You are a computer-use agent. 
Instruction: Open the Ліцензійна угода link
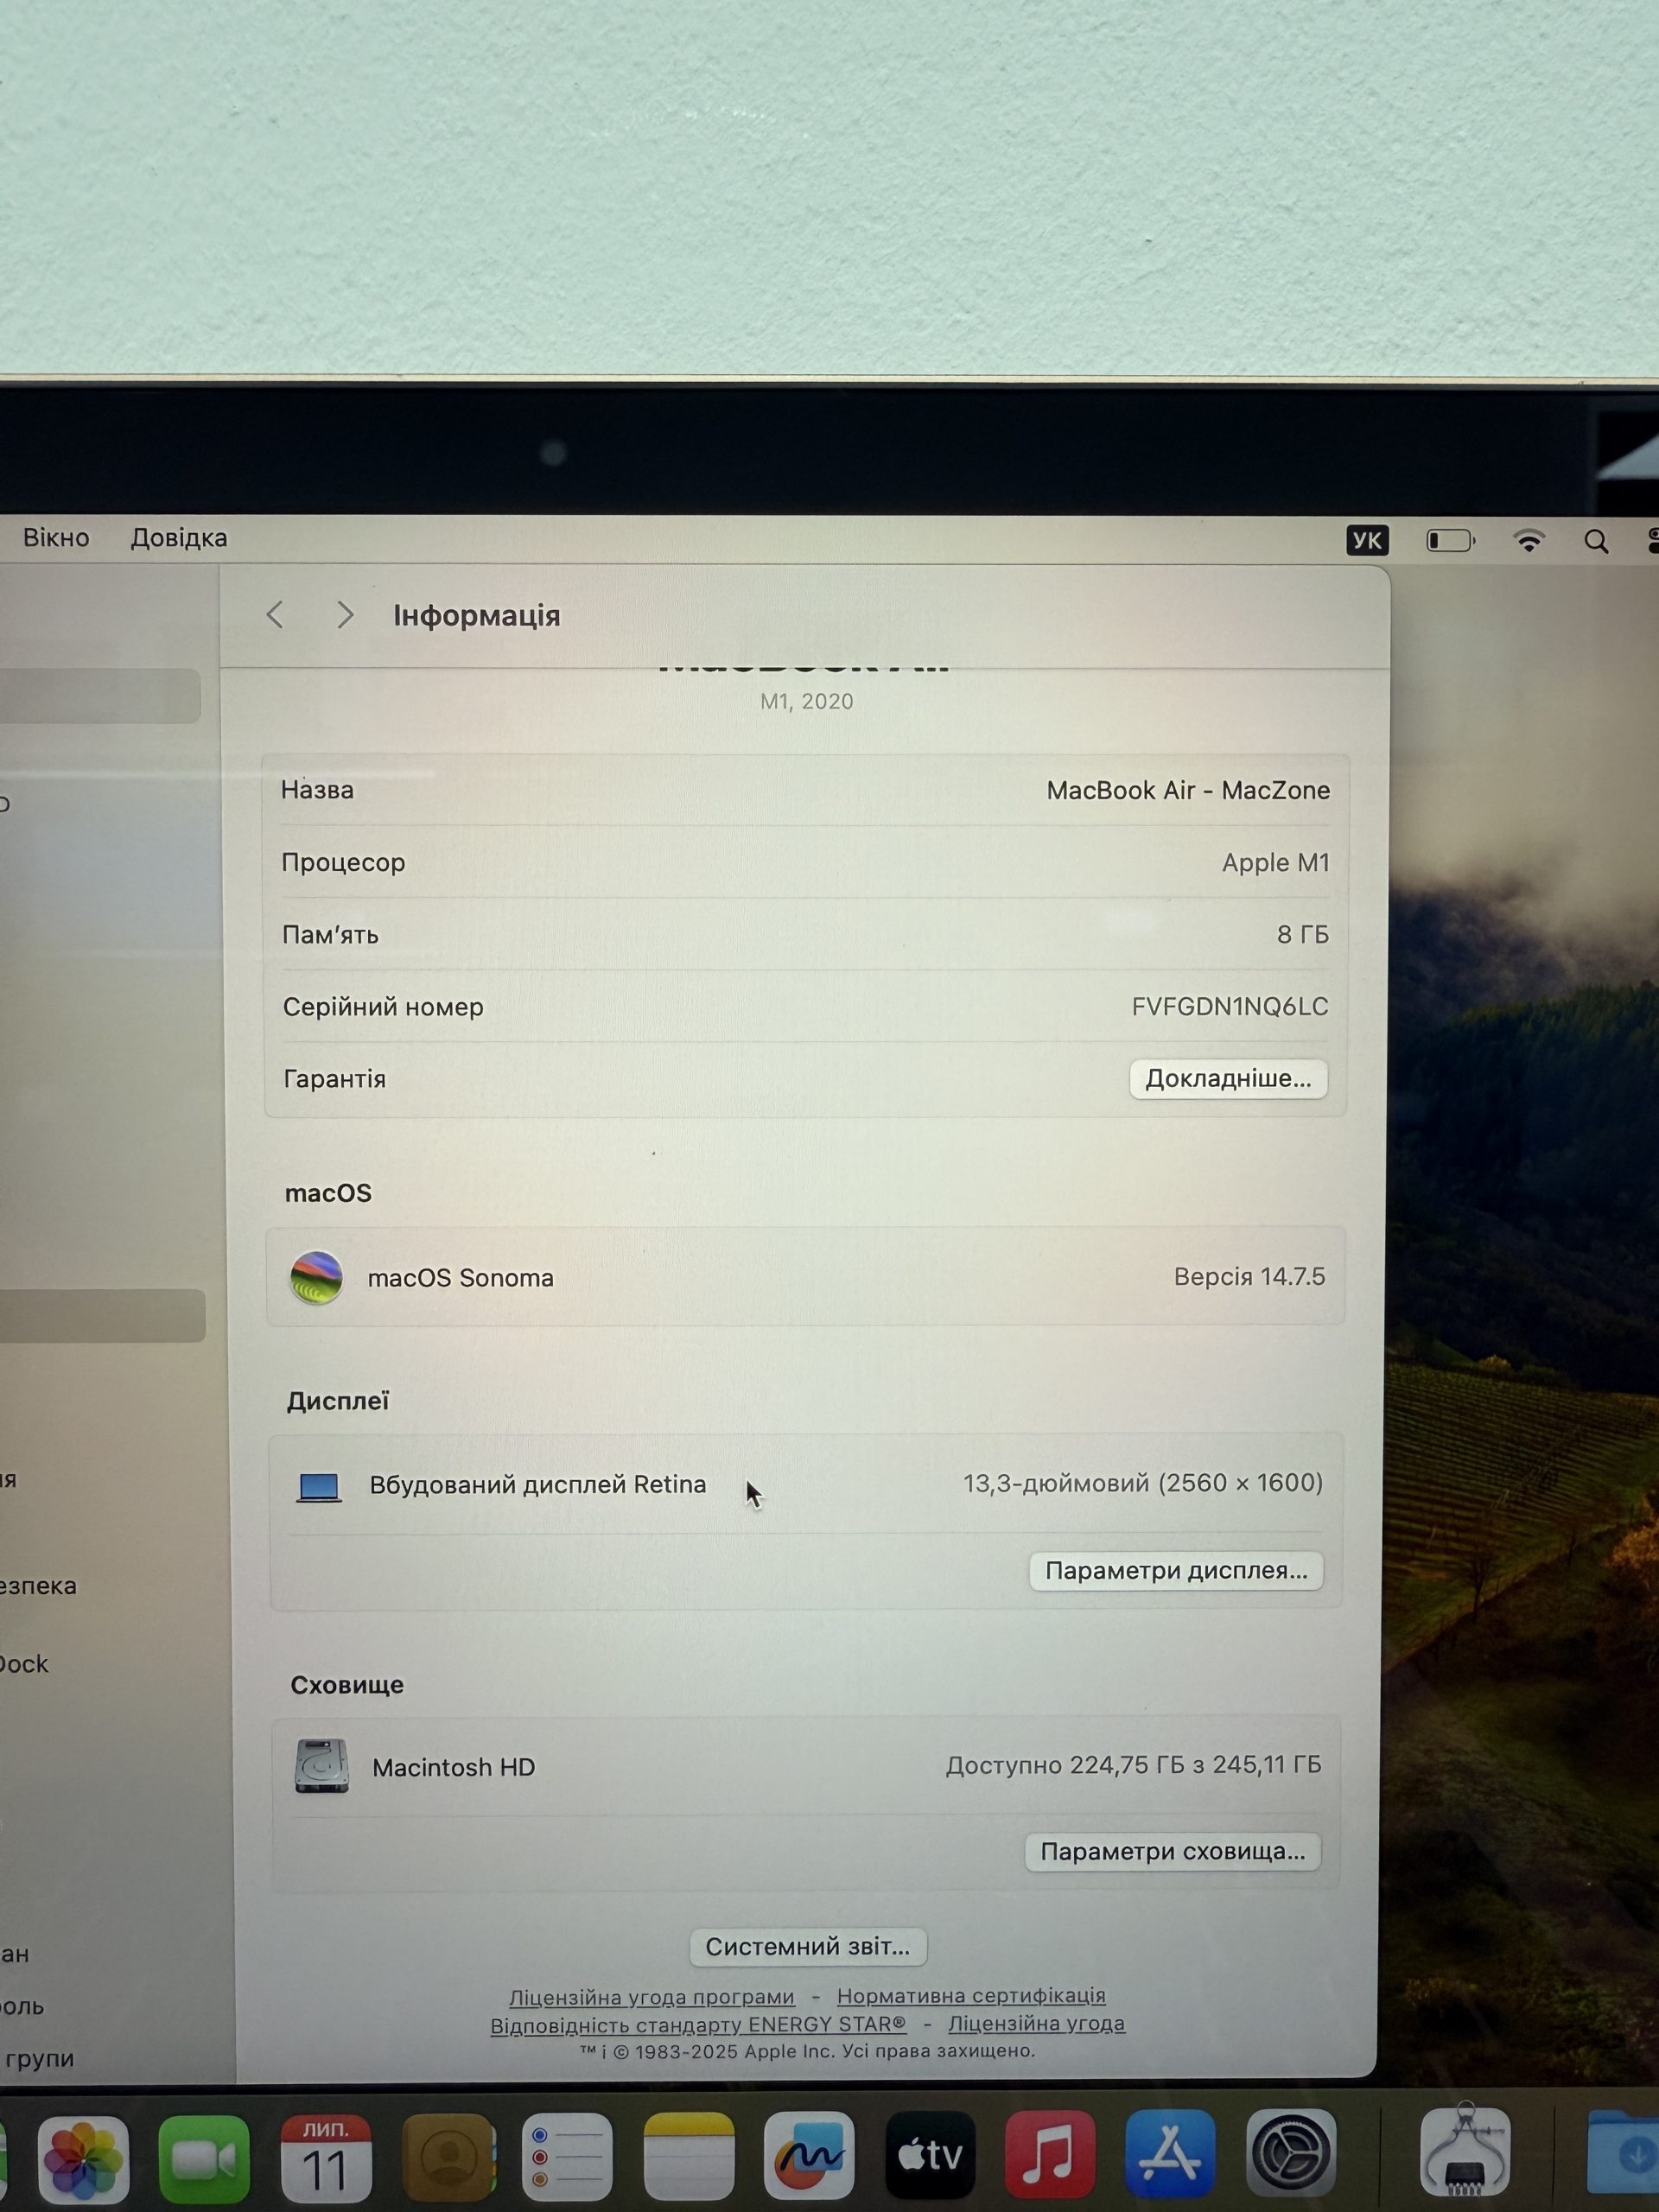coord(1036,2024)
